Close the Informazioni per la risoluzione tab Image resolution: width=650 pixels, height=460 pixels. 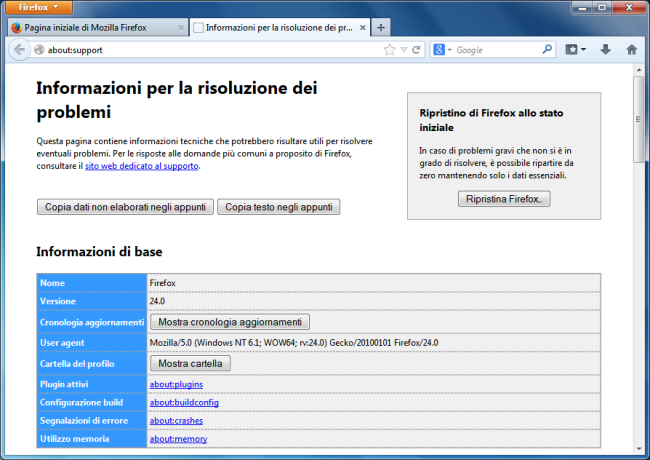coord(362,28)
